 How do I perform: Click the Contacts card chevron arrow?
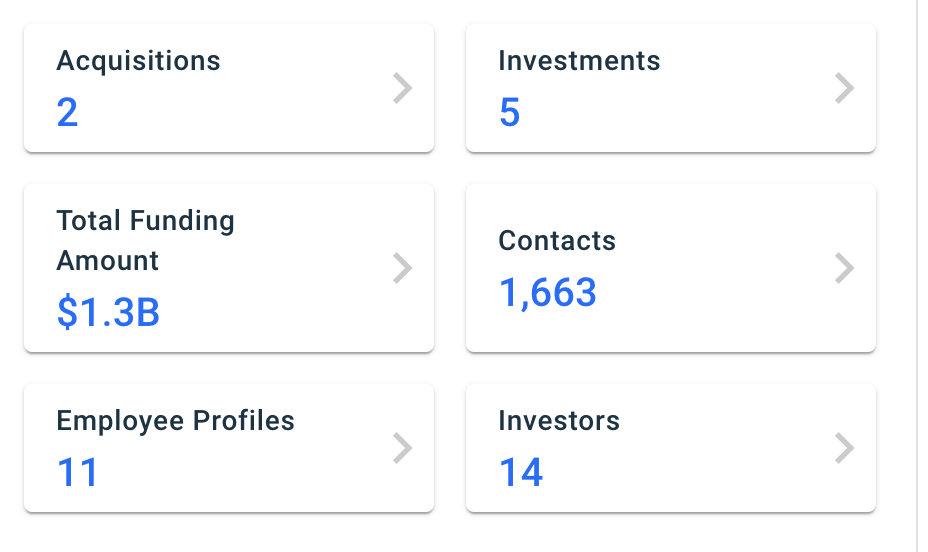(844, 268)
